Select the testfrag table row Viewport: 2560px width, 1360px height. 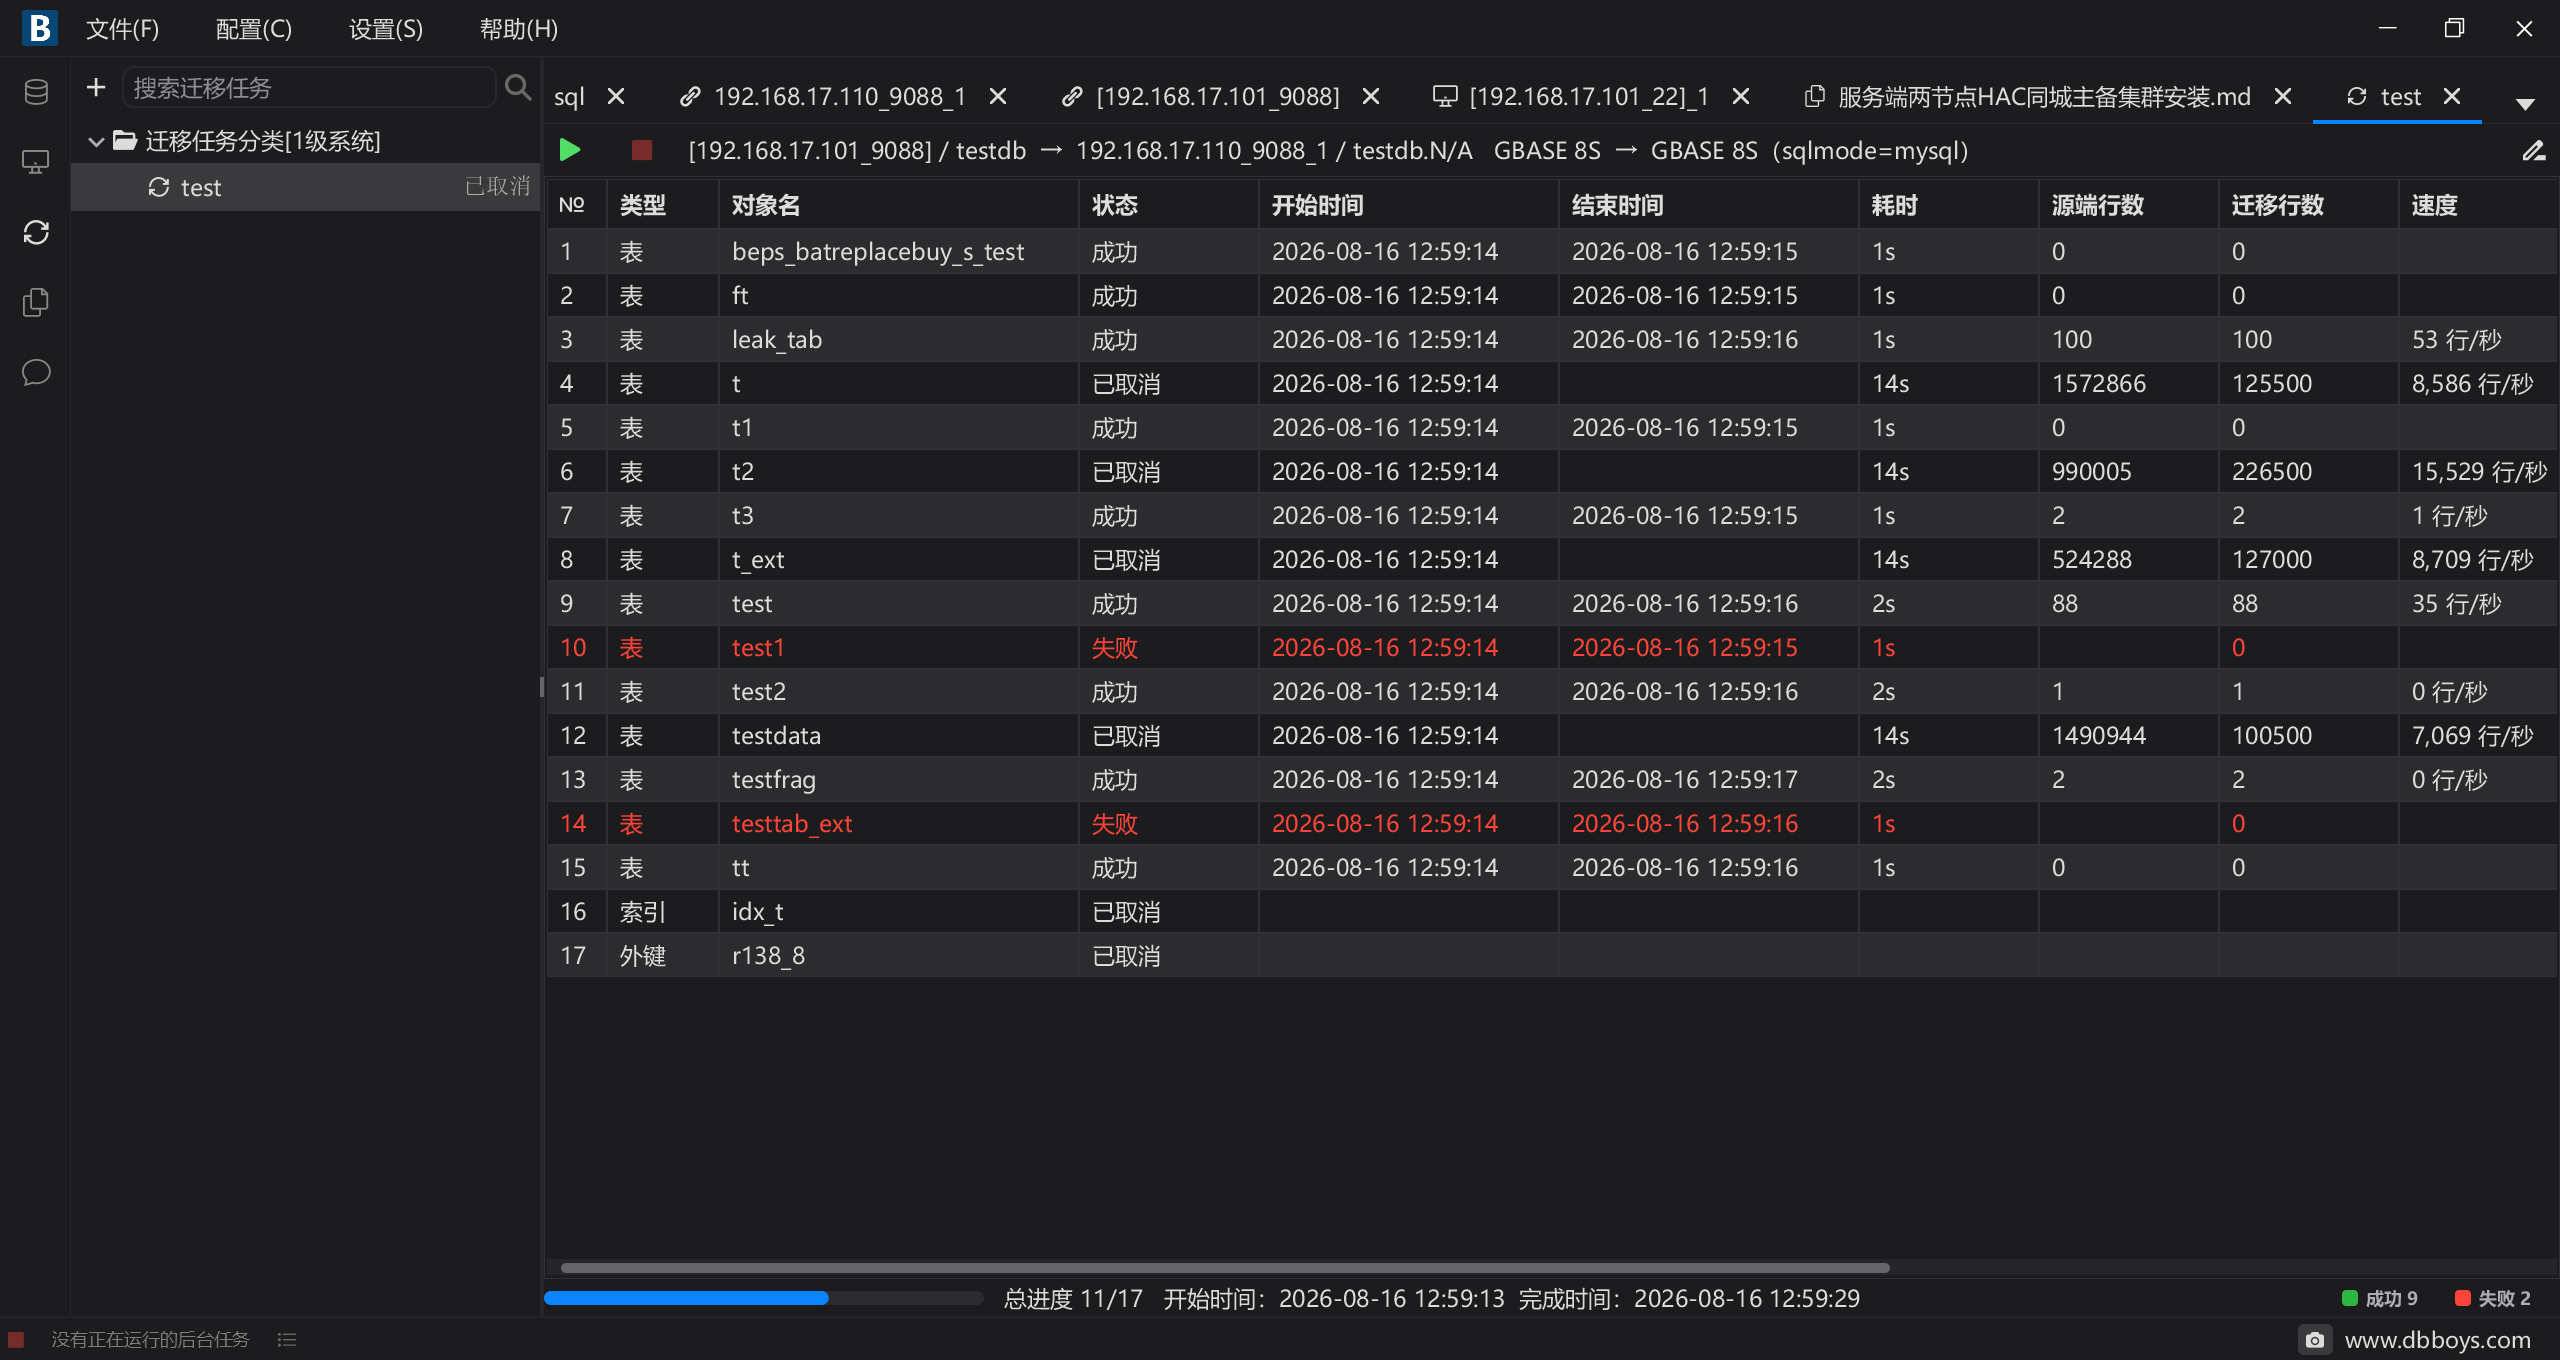1552,779
